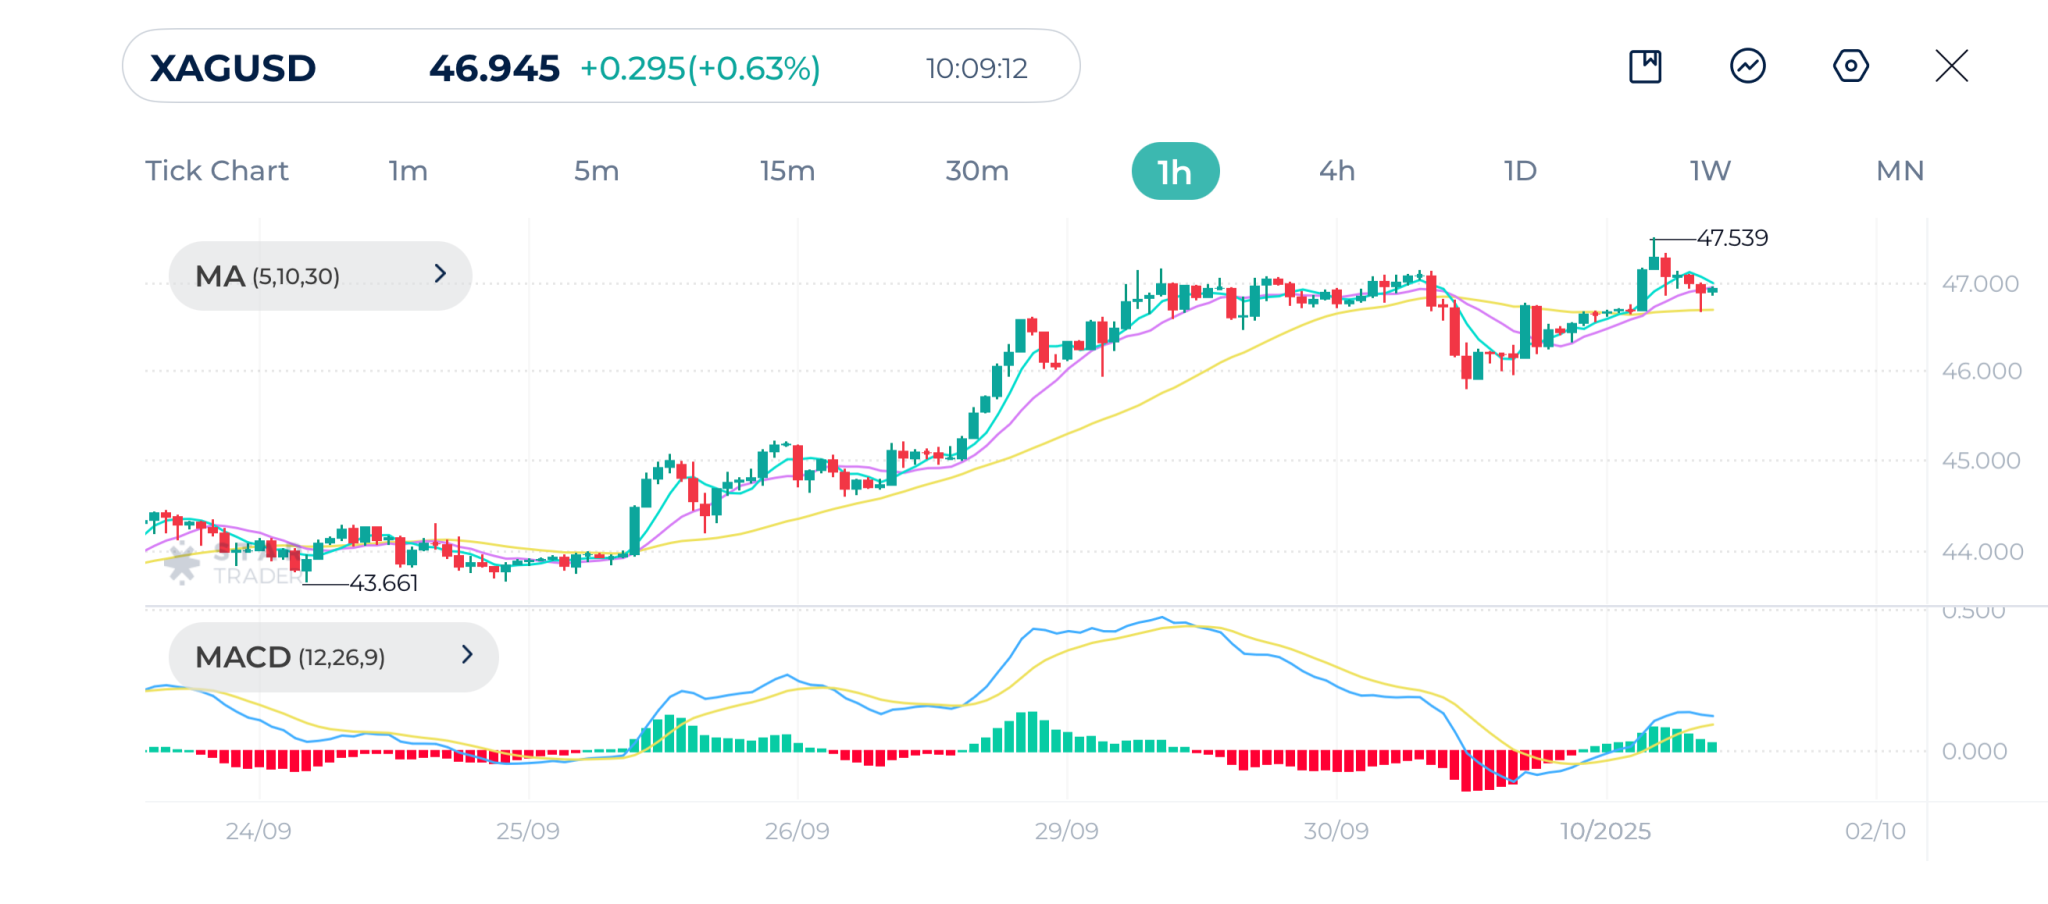Click the 47.539 high price marker
This screenshot has width=2048, height=904.
click(1732, 238)
